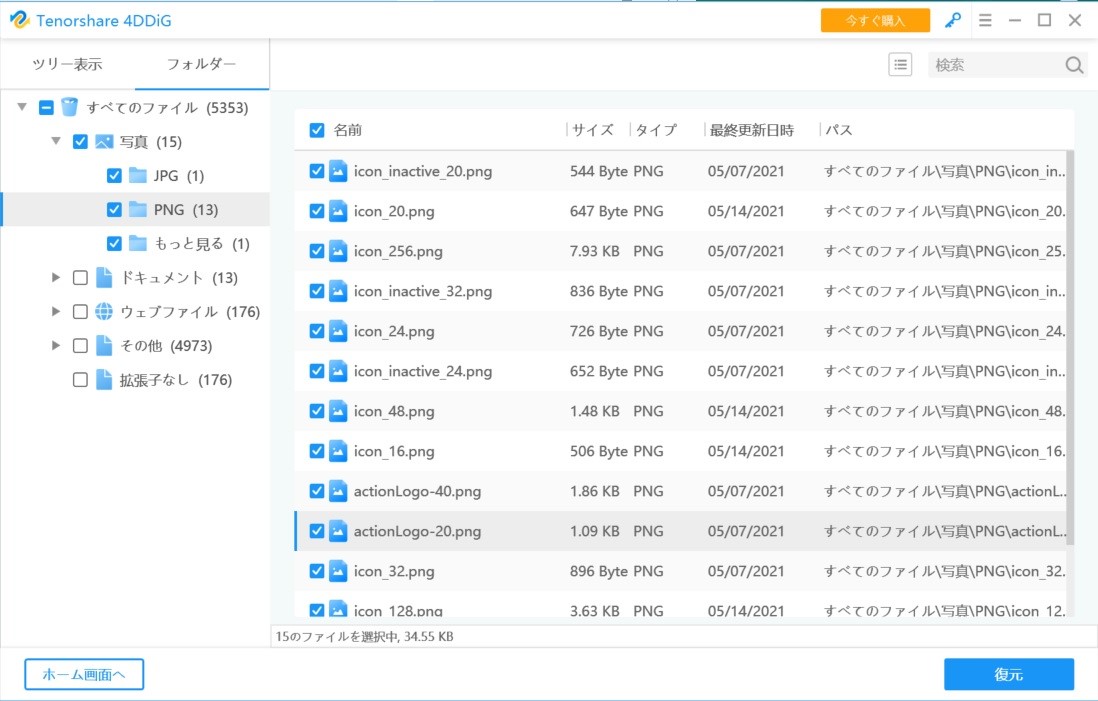Click the picture icon next to 写真
This screenshot has height=701, width=1098.
(104, 141)
